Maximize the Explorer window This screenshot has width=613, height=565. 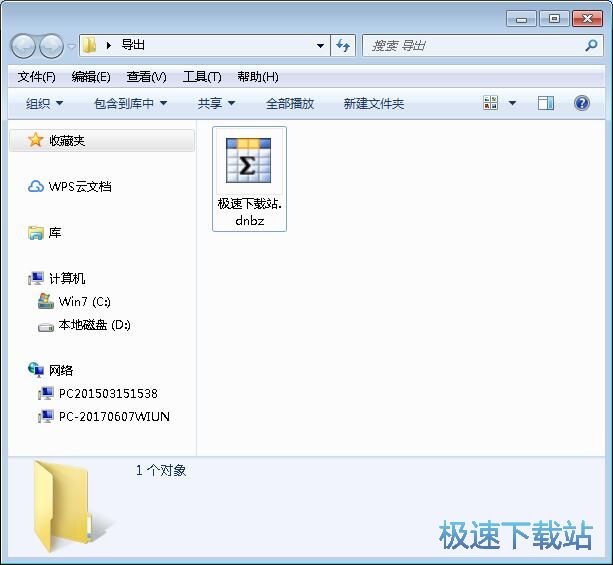[554, 19]
